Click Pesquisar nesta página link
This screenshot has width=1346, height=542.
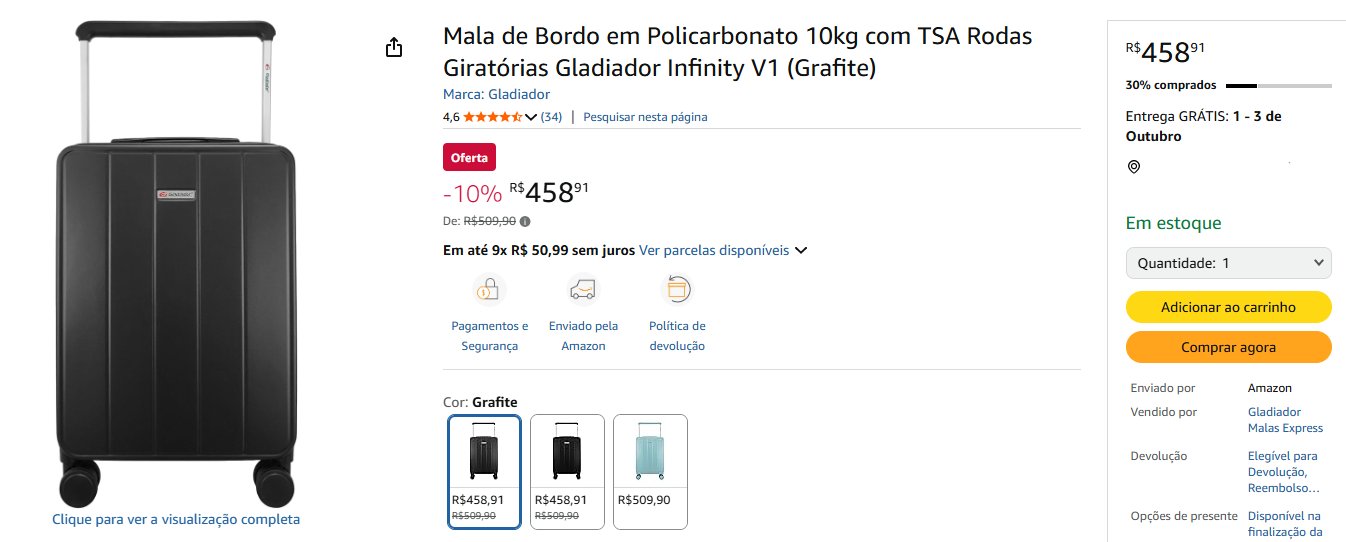[645, 117]
